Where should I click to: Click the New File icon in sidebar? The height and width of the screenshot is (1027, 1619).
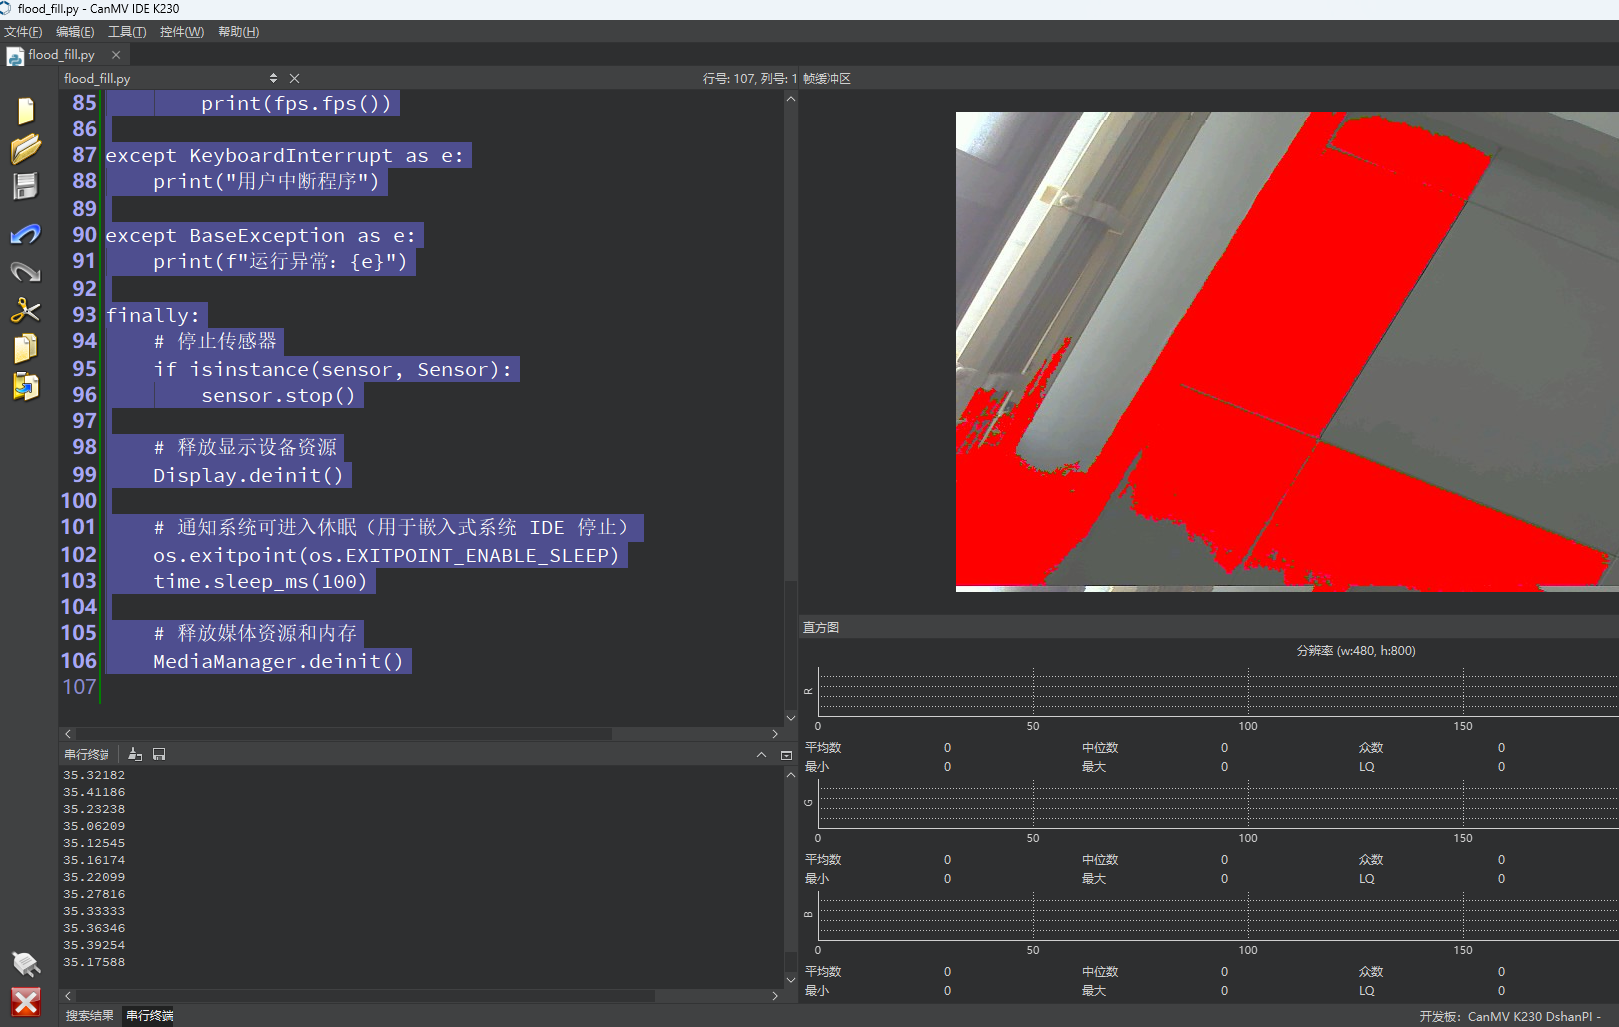pos(26,110)
